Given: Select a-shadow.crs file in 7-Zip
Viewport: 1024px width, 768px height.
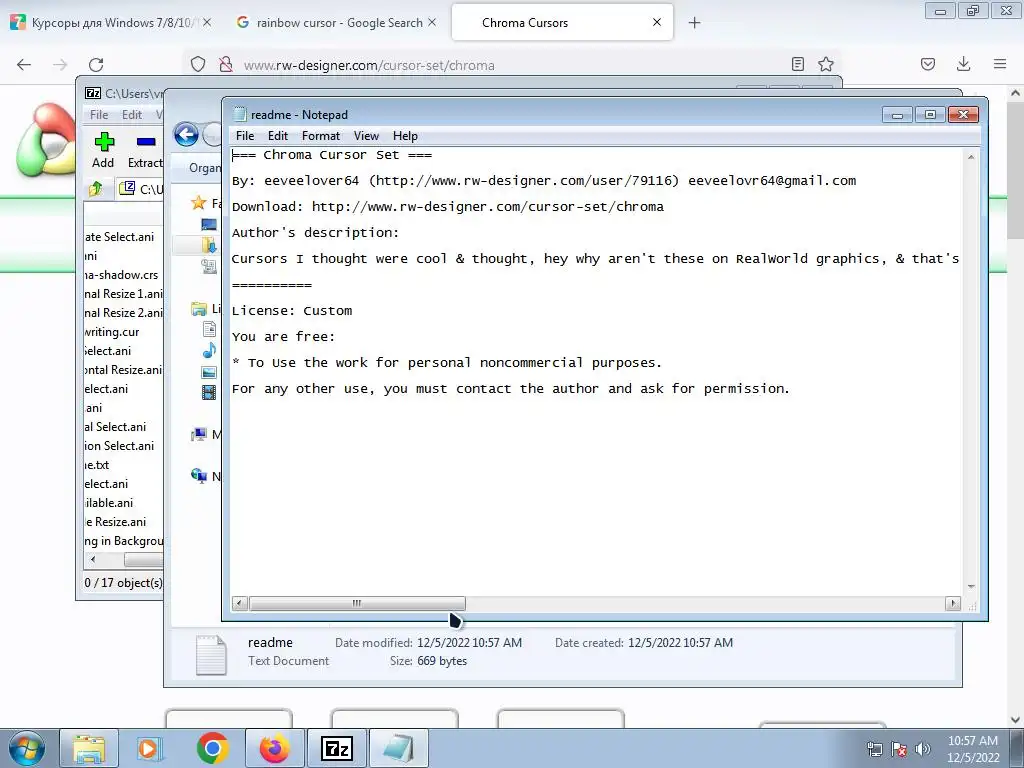Looking at the screenshot, I should pyautogui.click(x=121, y=275).
